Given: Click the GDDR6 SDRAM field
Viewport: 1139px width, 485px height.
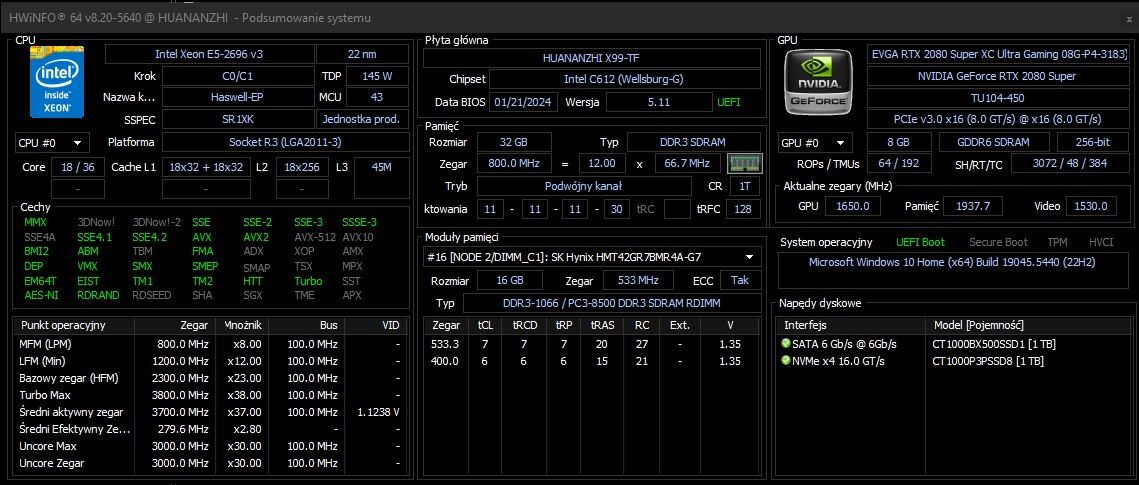Looking at the screenshot, I should 994,142.
